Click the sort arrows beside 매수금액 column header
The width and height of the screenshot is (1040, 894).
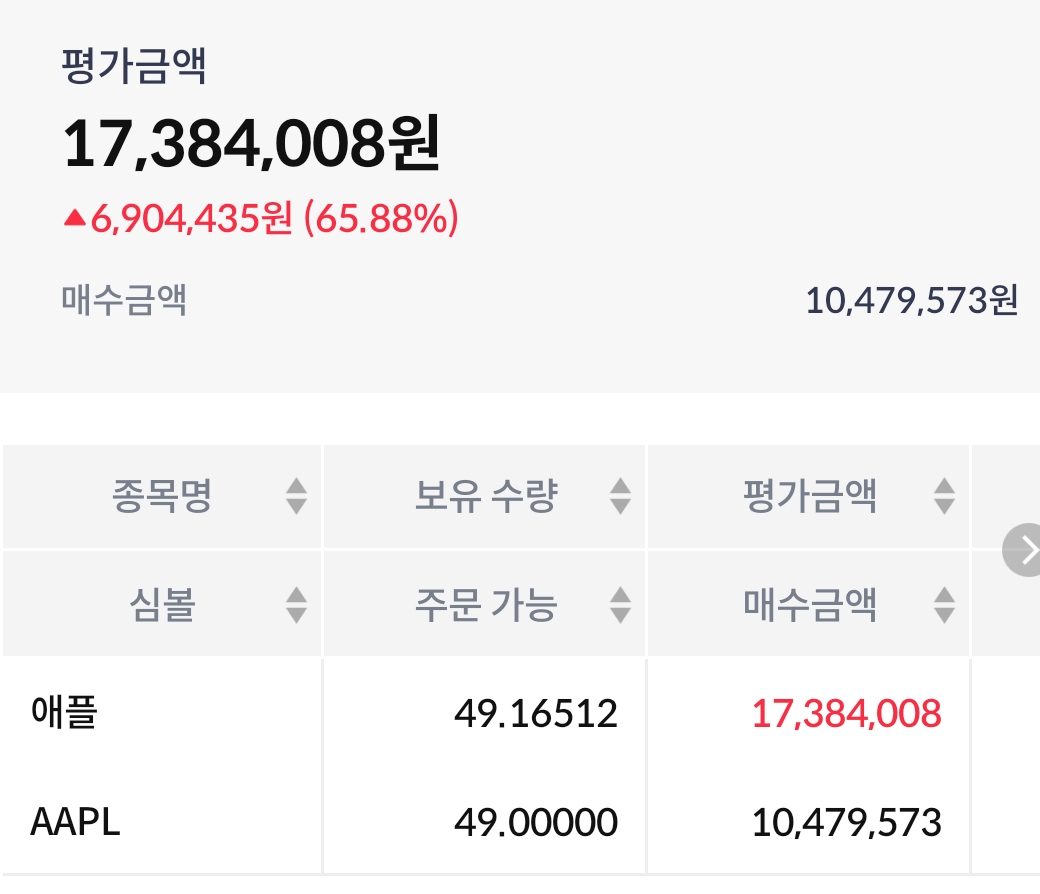(x=944, y=605)
